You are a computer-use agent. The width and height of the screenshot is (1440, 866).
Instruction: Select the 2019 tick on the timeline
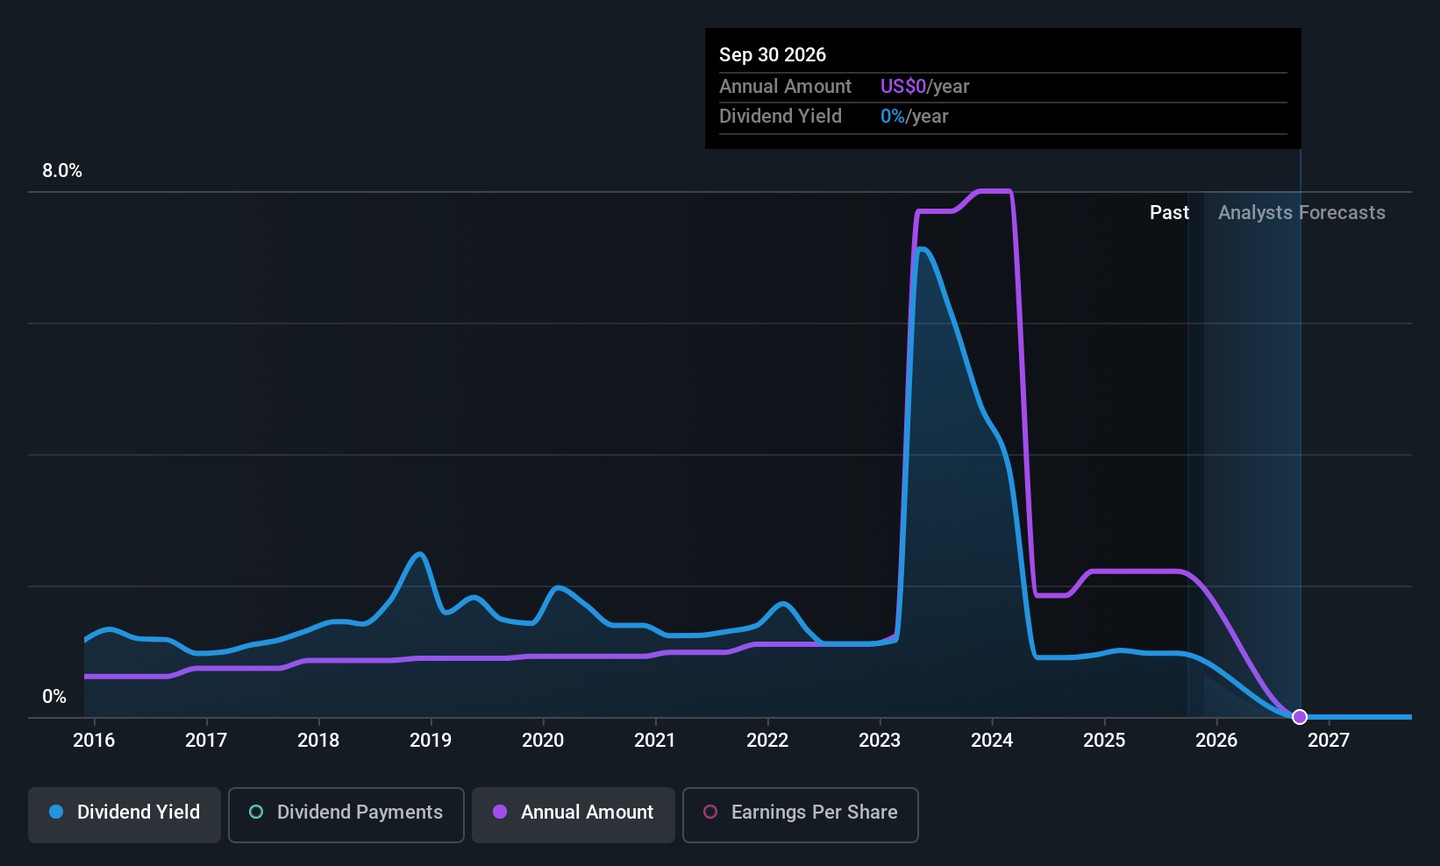pos(430,740)
